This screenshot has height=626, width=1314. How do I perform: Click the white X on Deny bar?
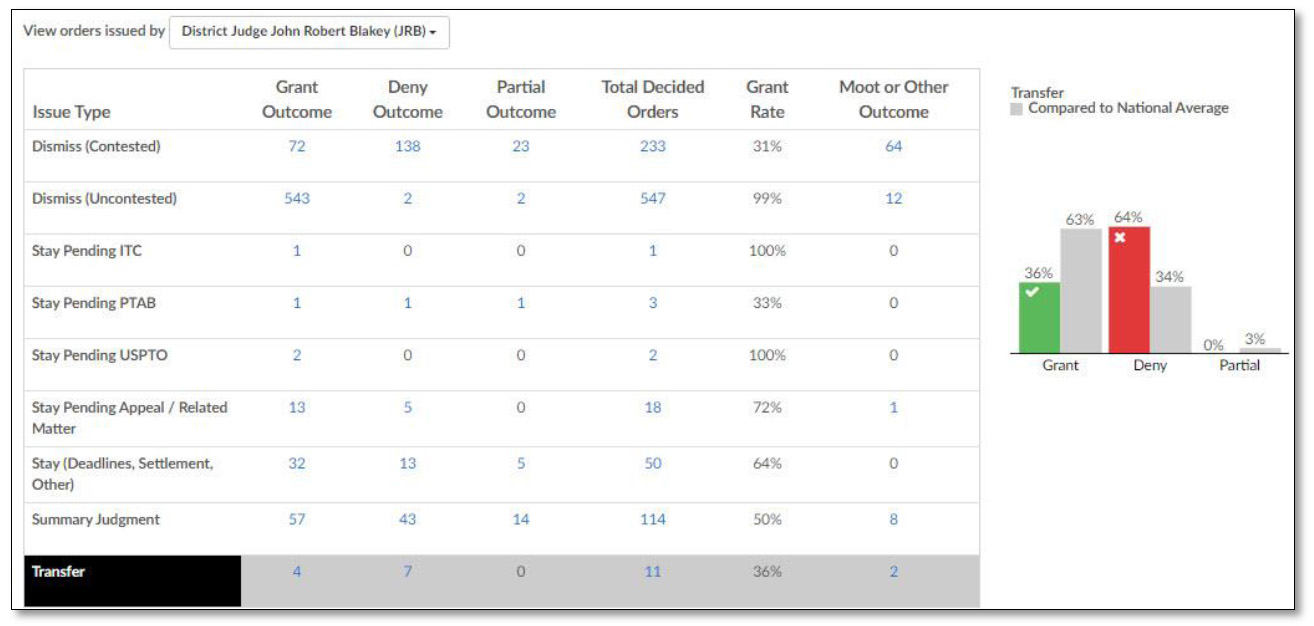tap(1121, 238)
